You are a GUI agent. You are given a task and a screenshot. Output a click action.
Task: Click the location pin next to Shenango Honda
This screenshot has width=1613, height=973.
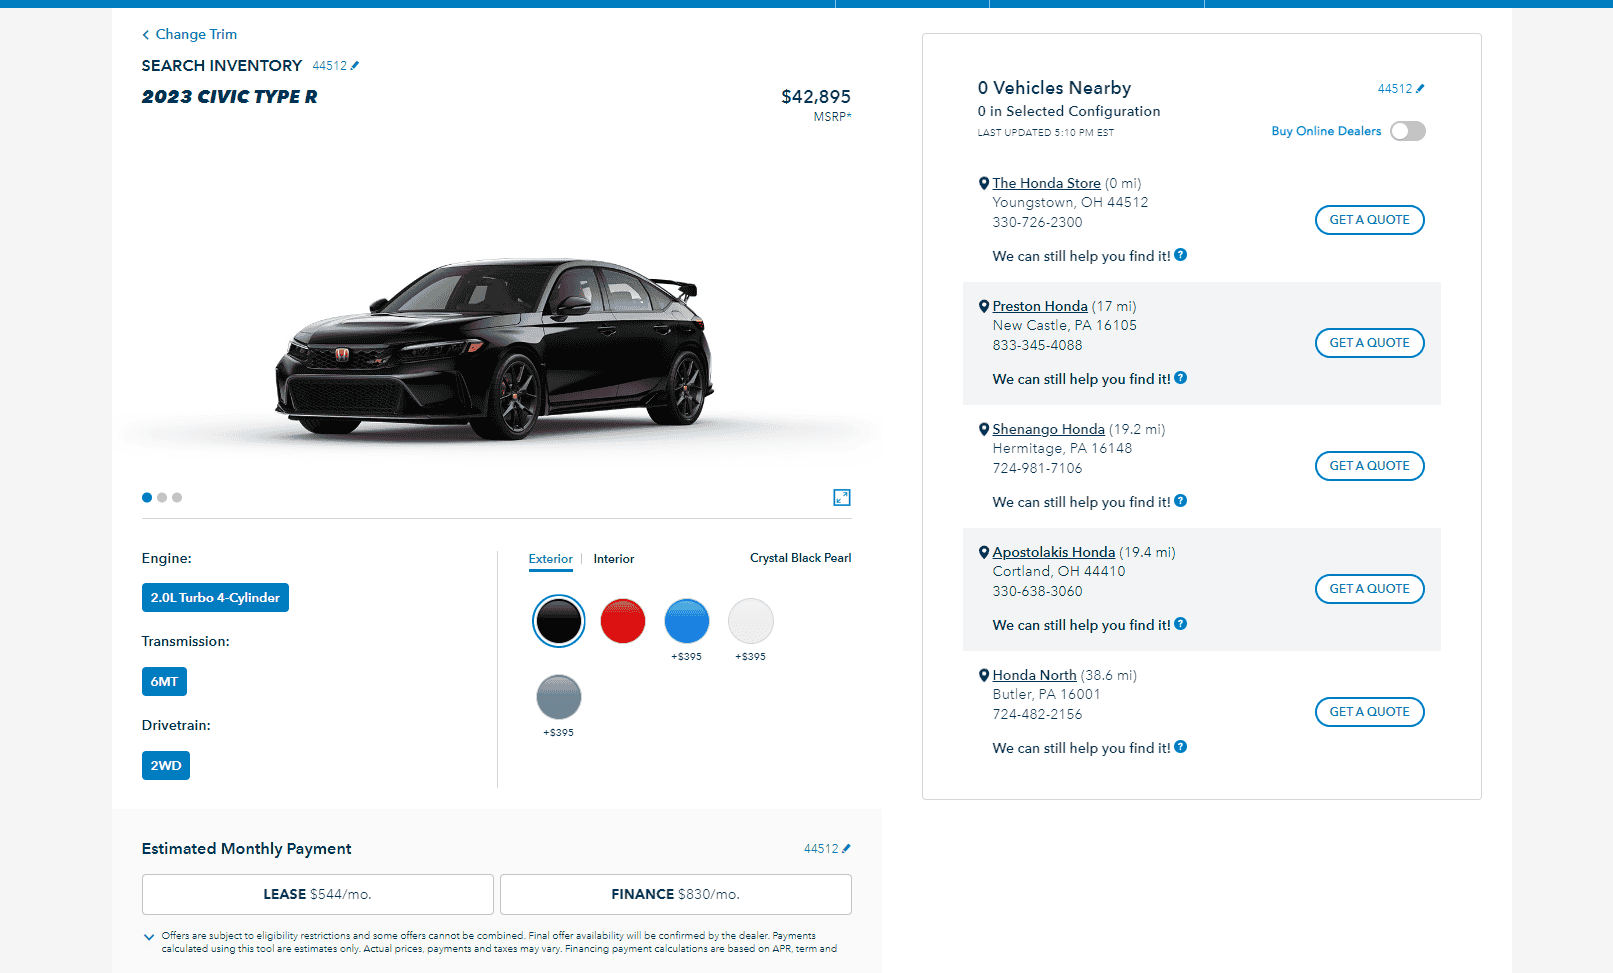[983, 428]
